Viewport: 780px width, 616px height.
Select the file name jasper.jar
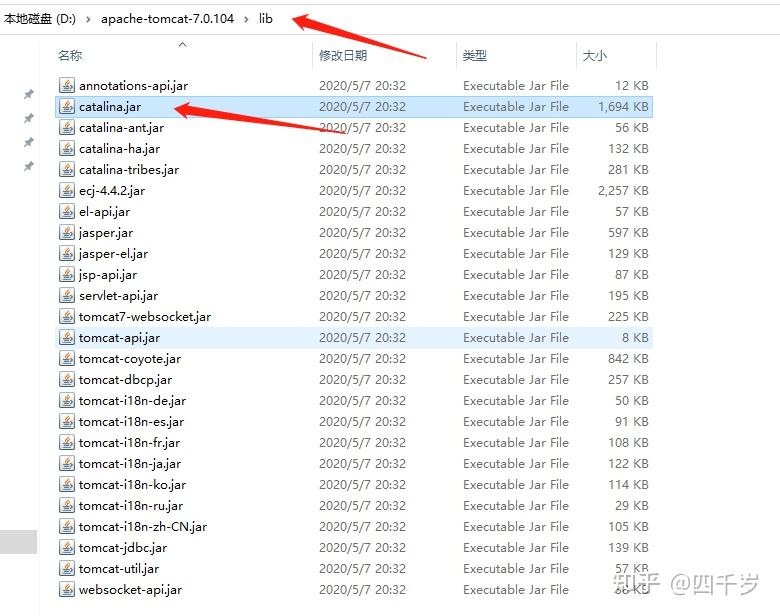[106, 232]
